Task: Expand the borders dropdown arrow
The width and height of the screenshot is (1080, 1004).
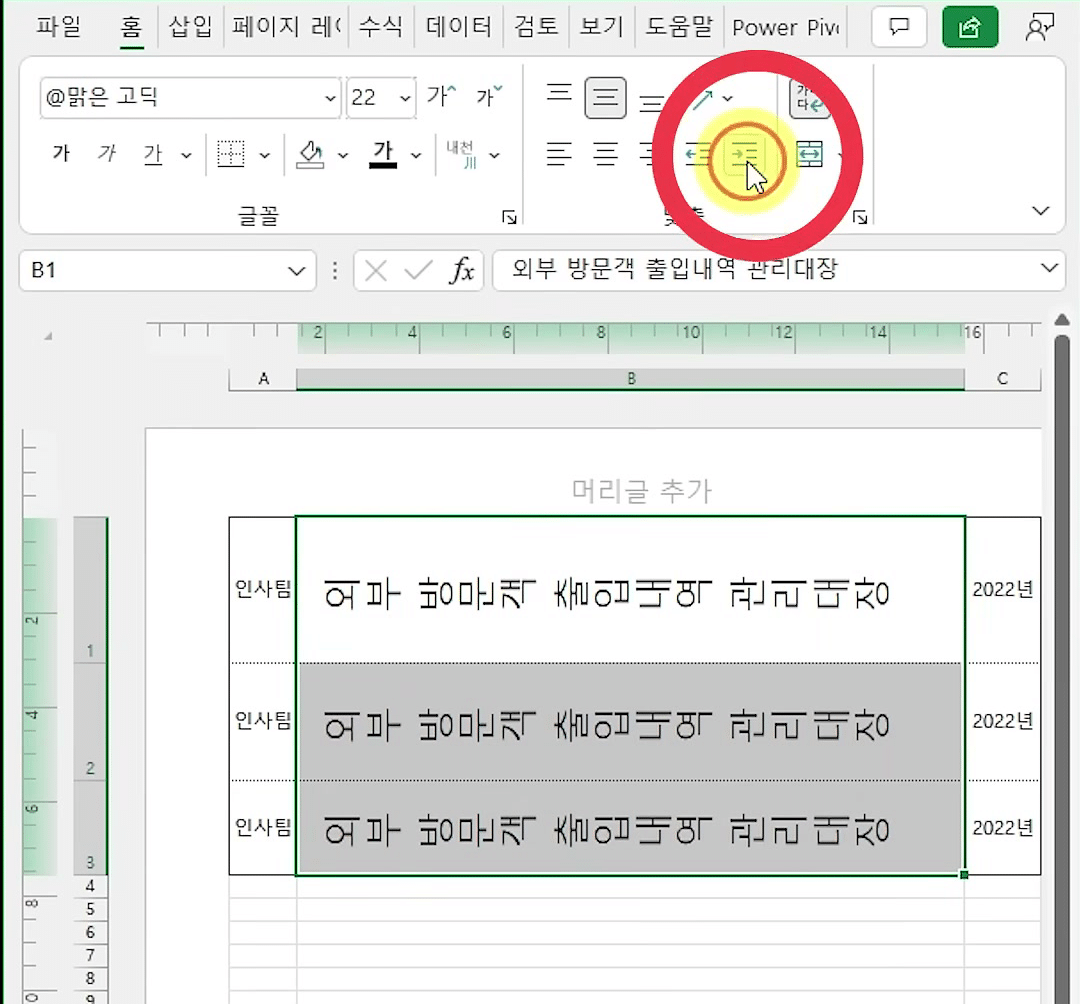Action: [264, 156]
